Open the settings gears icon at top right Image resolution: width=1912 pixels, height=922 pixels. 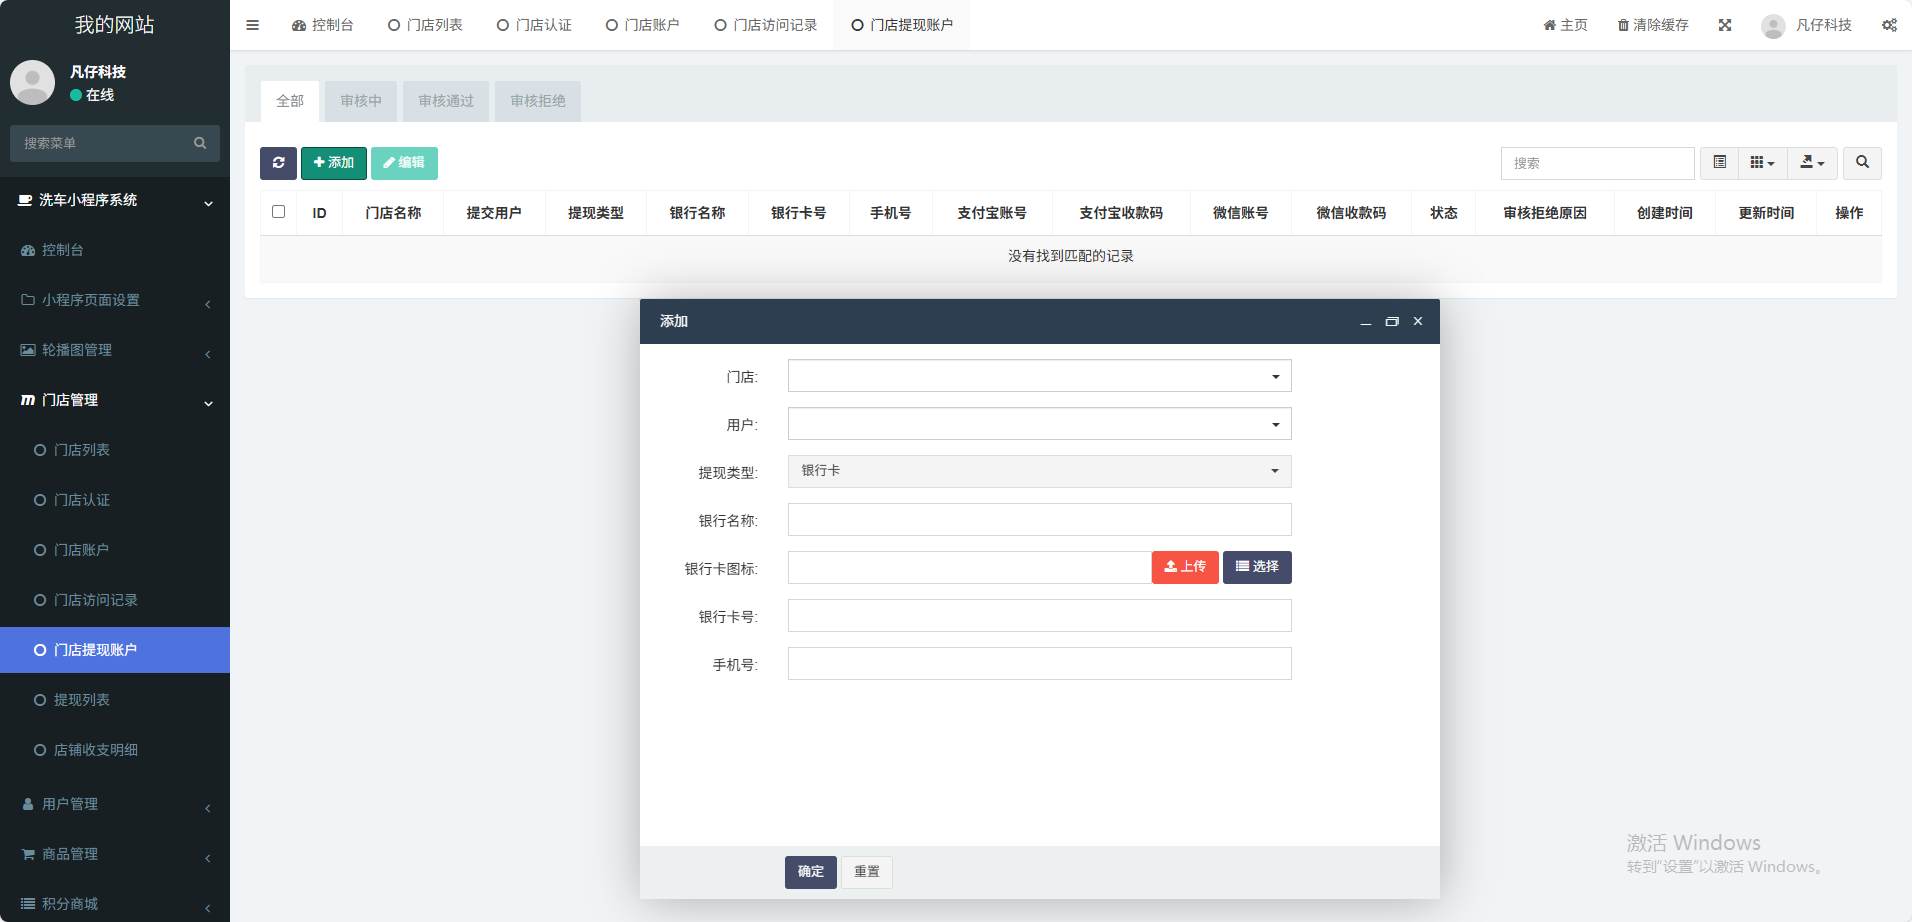coord(1889,25)
